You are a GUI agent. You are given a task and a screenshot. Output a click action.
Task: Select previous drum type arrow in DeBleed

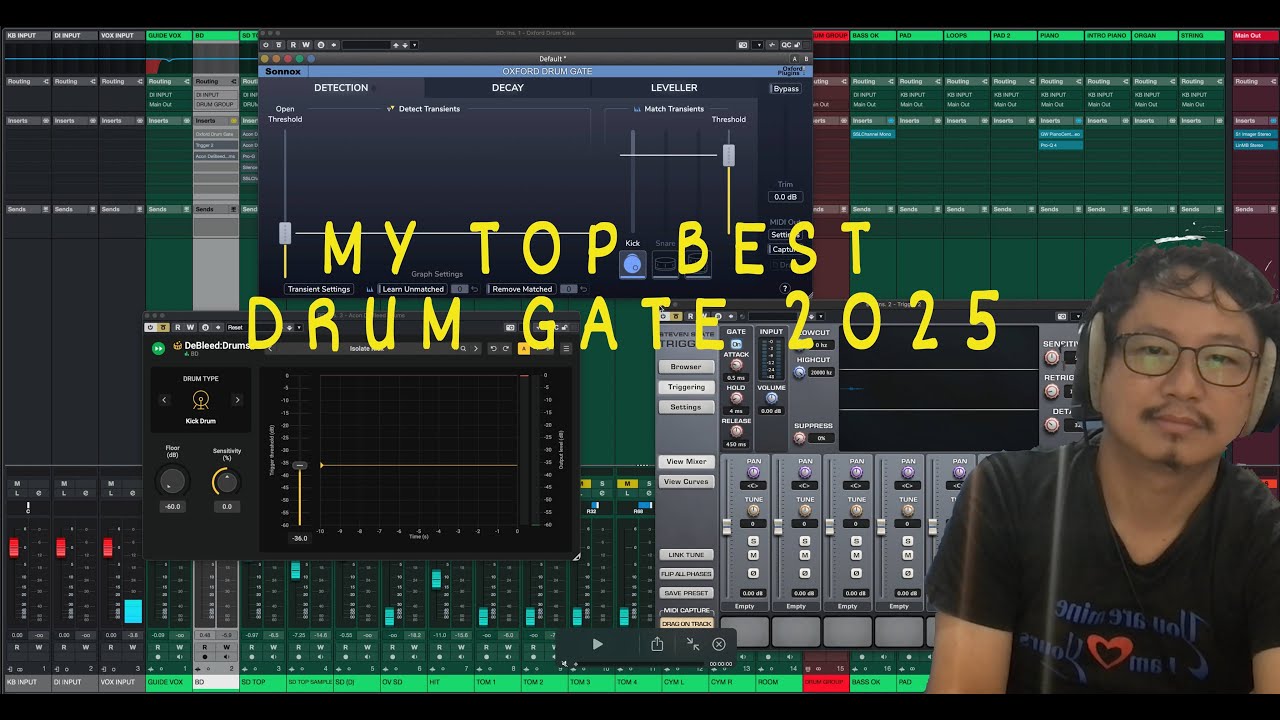tap(165, 400)
